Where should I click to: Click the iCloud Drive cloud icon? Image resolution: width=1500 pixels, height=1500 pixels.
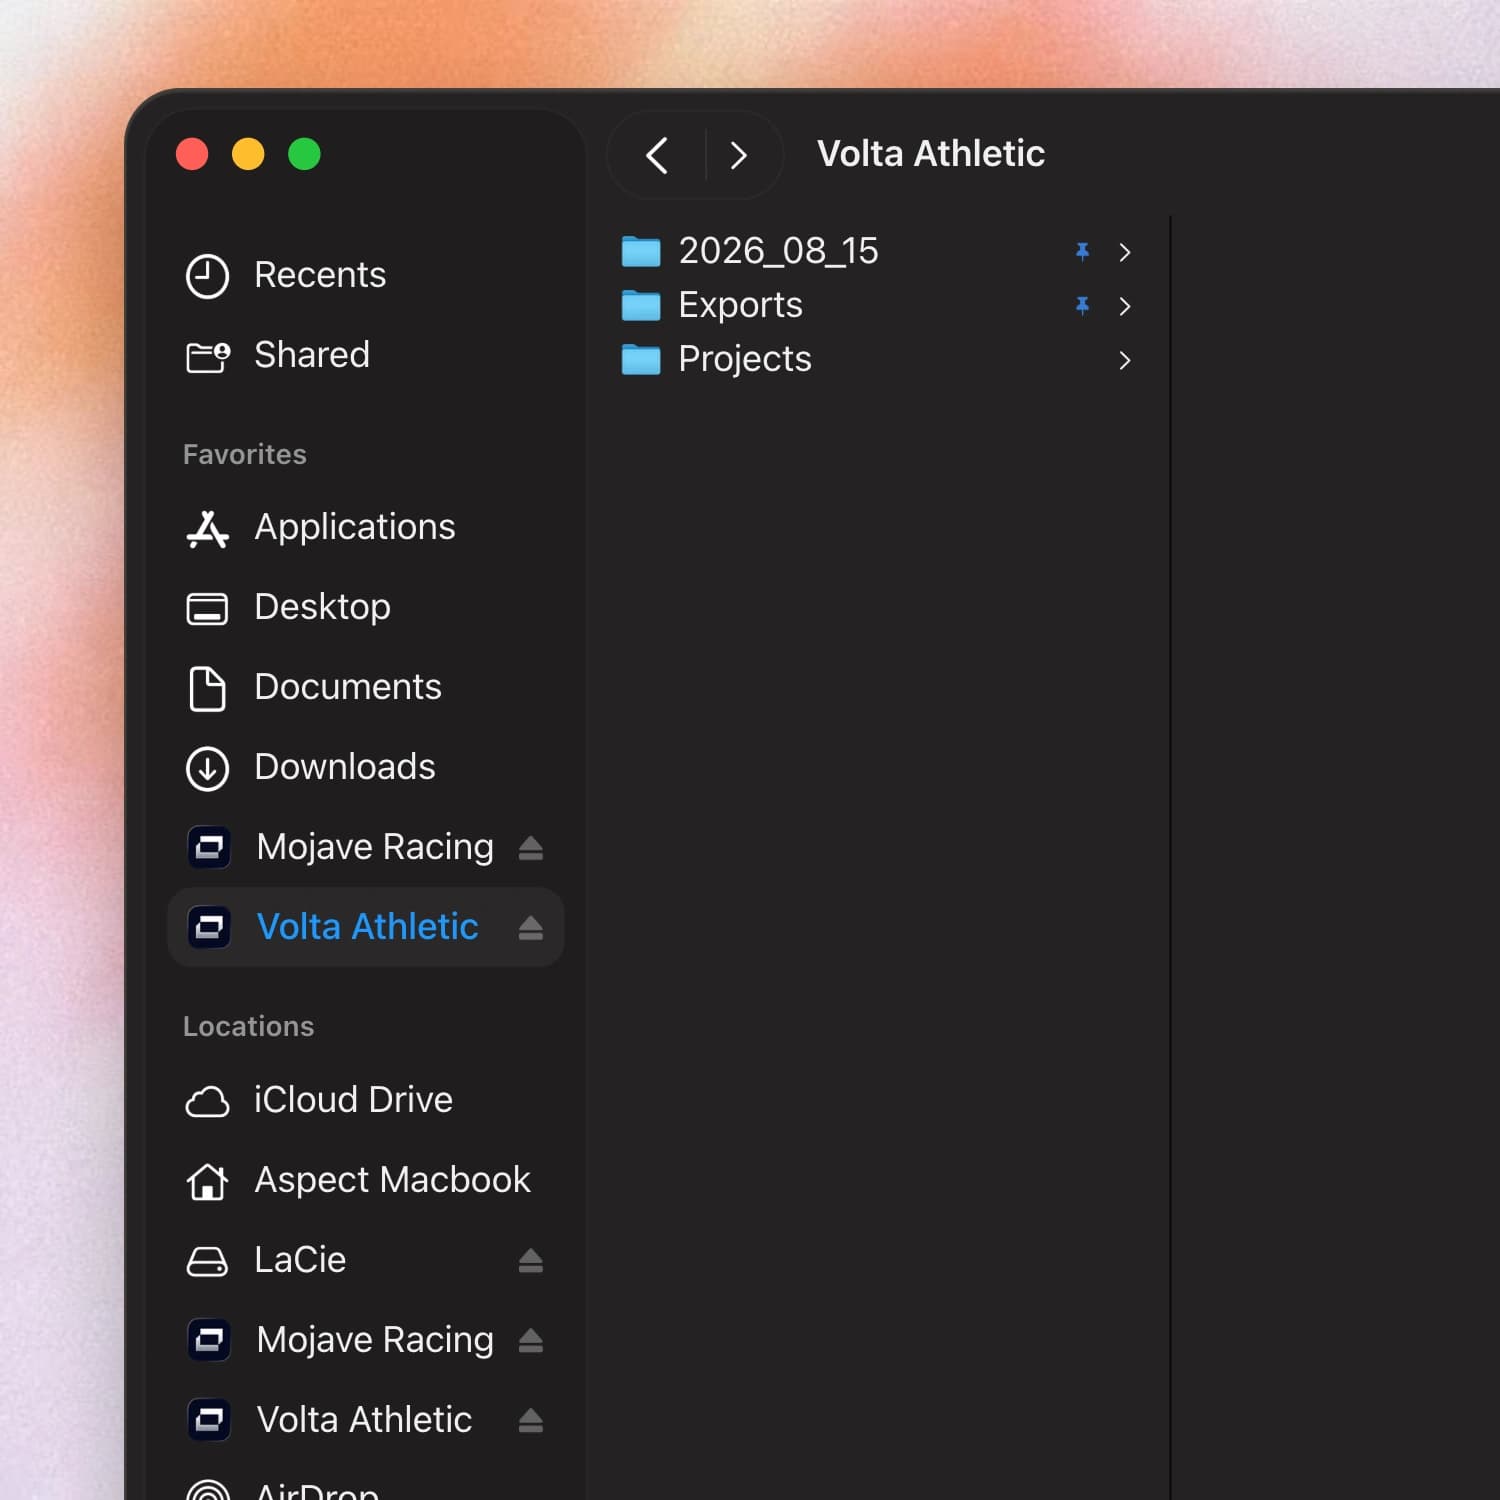pyautogui.click(x=207, y=1101)
